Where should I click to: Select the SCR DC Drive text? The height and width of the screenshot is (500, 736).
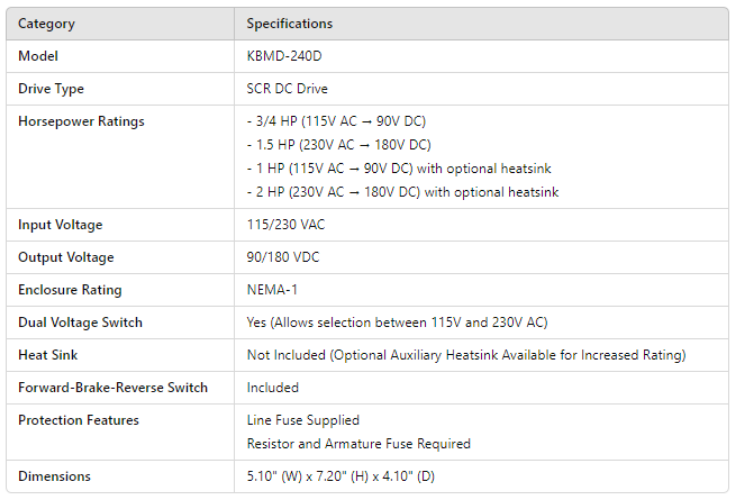click(x=287, y=89)
